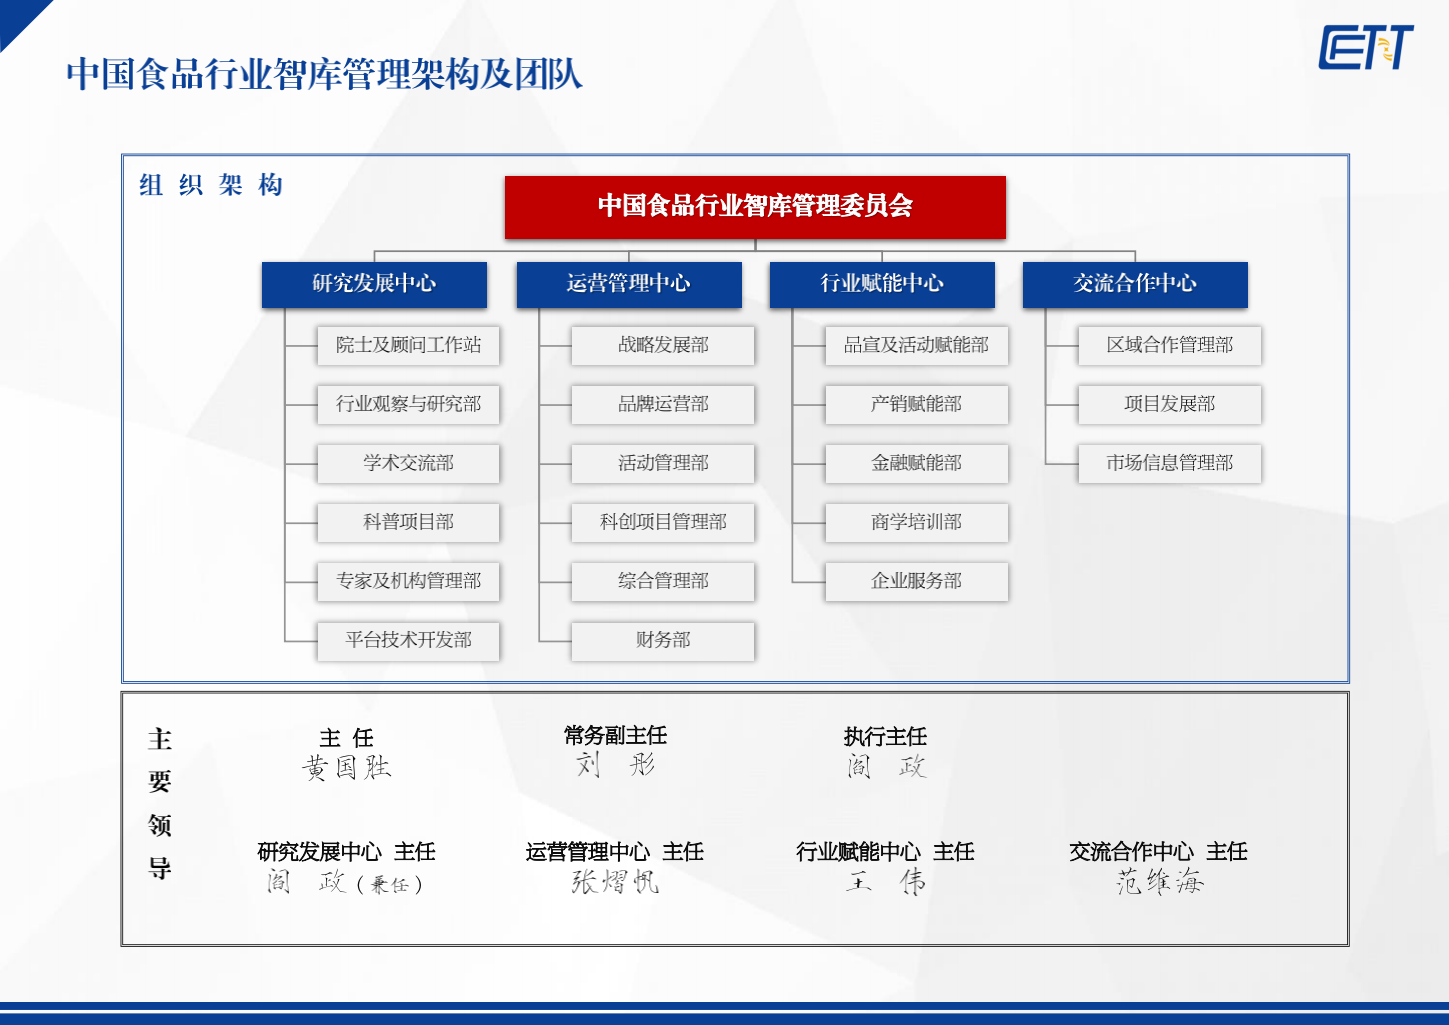Select the 黄国胜 name under 主任
The image size is (1449, 1025).
pos(346,768)
